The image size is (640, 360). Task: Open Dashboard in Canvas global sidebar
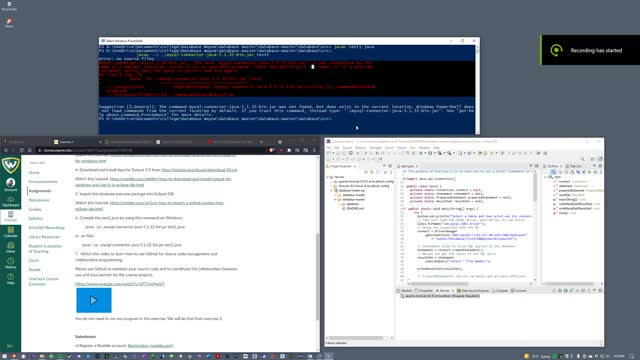[x=11, y=201]
